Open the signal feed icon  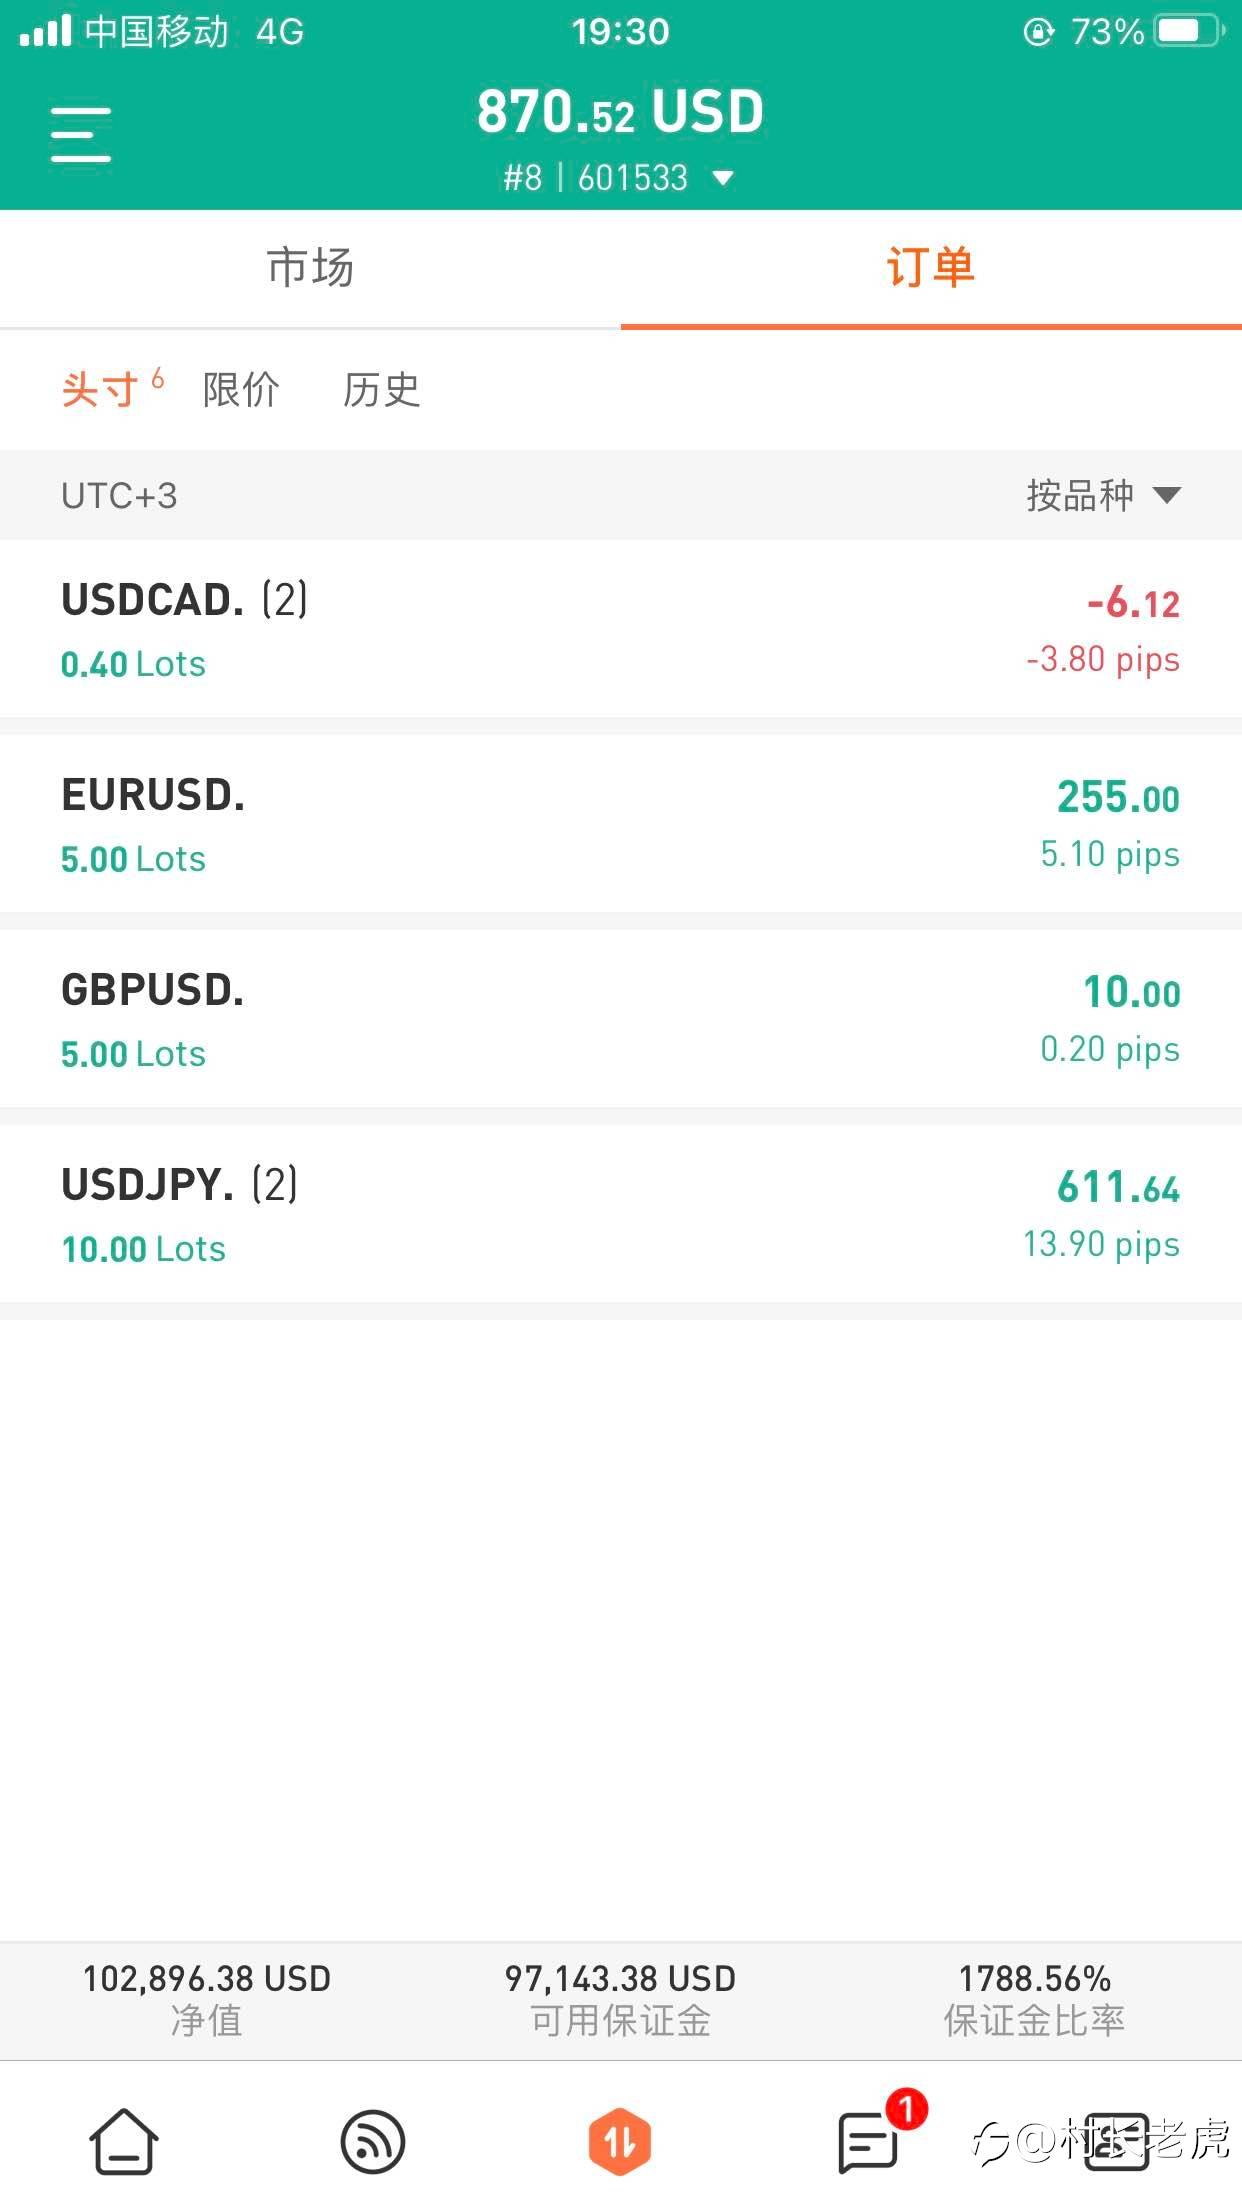pos(372,2141)
